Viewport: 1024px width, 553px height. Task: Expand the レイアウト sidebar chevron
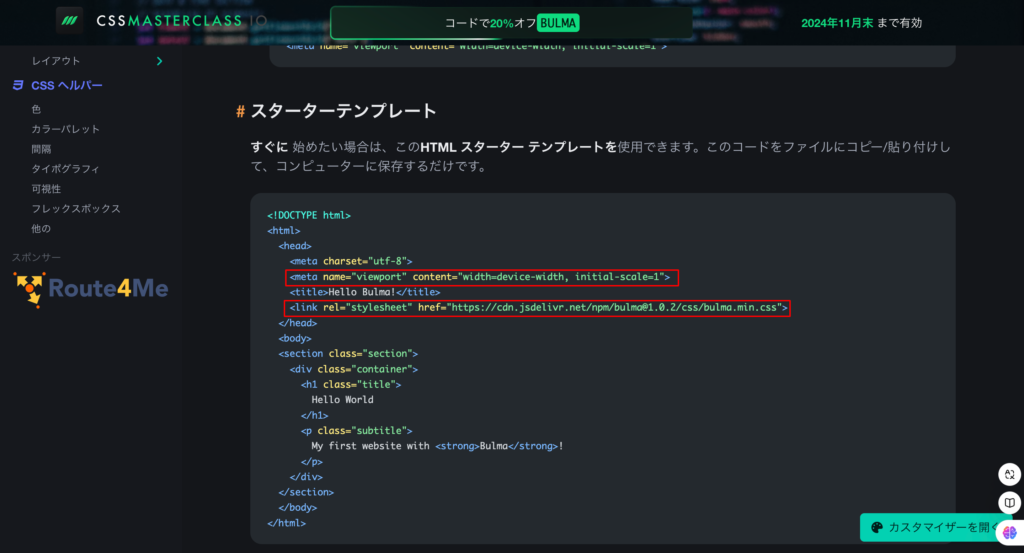click(159, 61)
